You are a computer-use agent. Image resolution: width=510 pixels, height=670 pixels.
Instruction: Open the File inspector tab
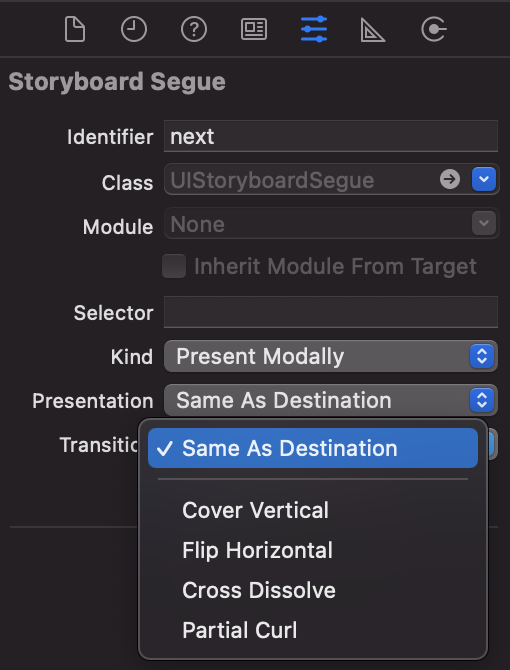(x=75, y=29)
